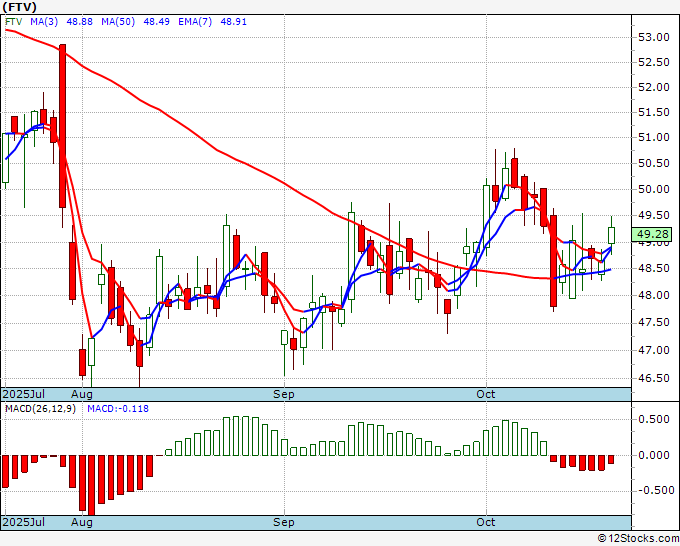This screenshot has height=546, width=680.
Task: Click Aug on price chart date axis
Action: 82,394
